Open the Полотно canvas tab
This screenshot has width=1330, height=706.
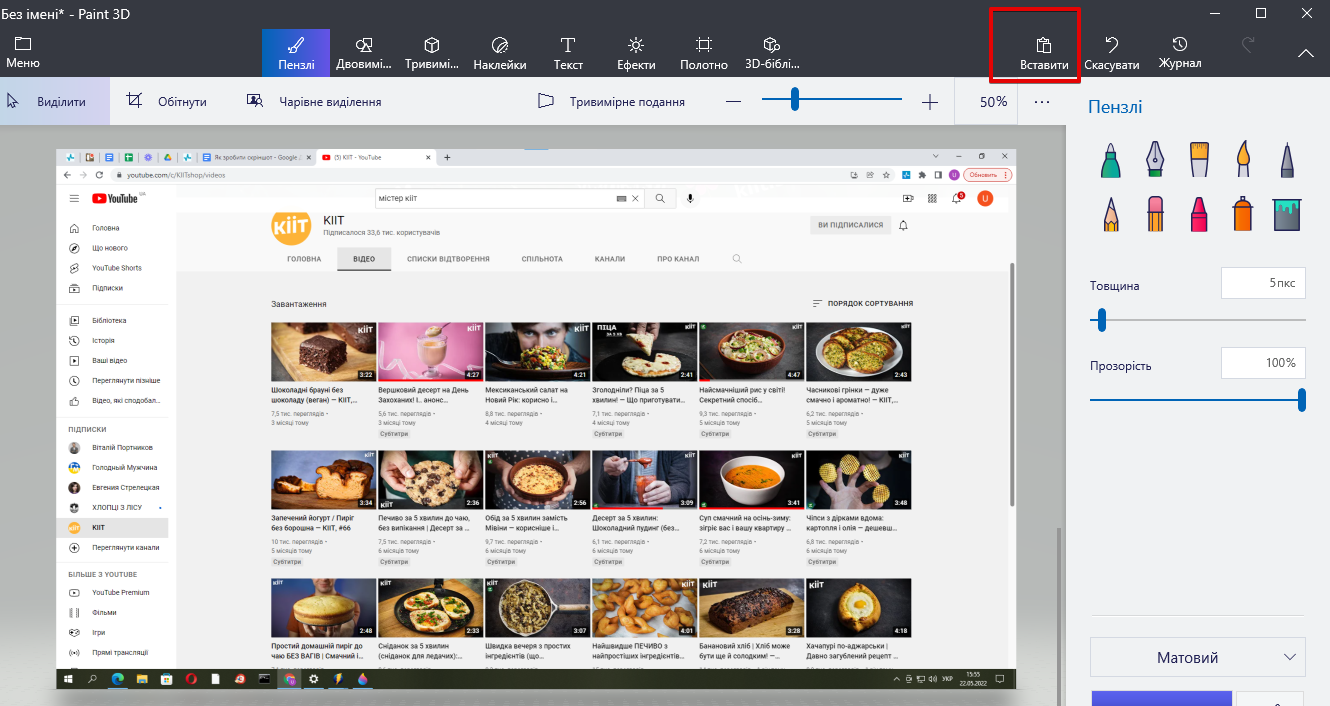pos(704,52)
